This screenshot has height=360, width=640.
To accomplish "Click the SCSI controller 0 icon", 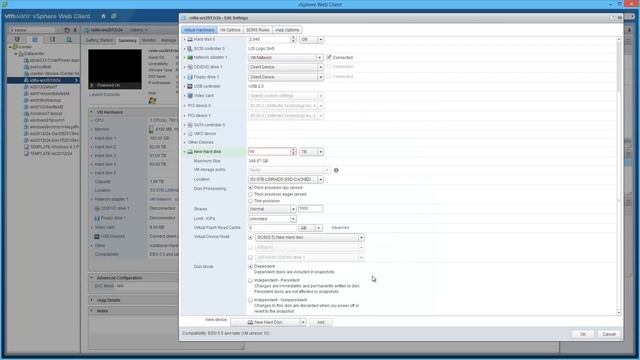I will [x=190, y=48].
